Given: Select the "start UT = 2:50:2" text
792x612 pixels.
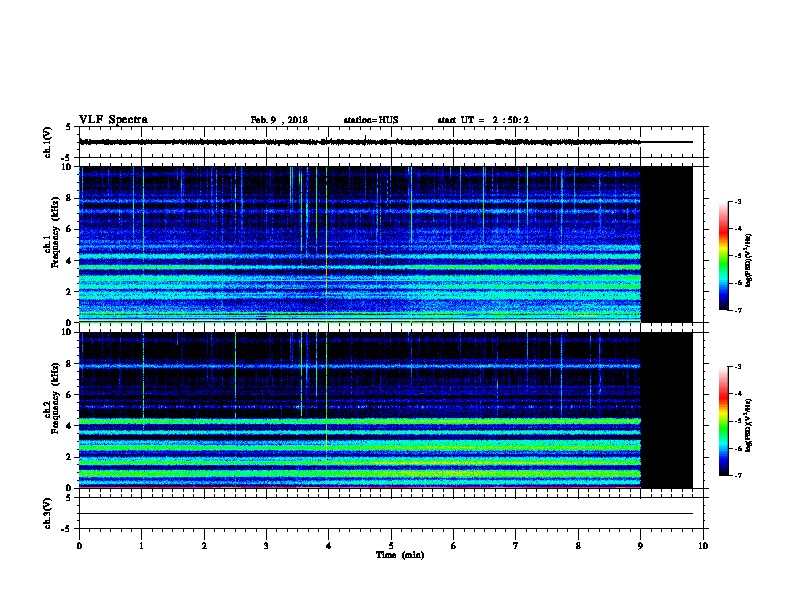Looking at the screenshot, I should [x=483, y=120].
